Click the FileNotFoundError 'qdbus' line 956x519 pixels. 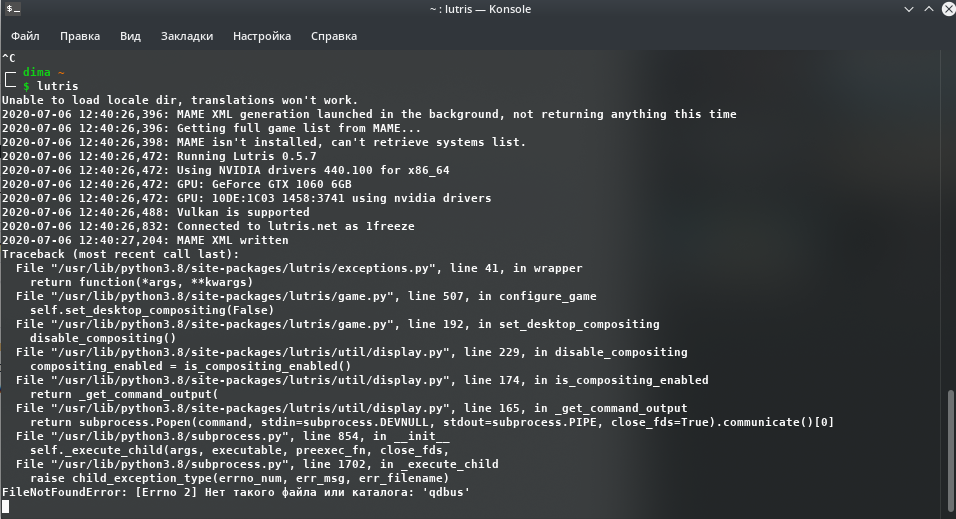(236, 493)
